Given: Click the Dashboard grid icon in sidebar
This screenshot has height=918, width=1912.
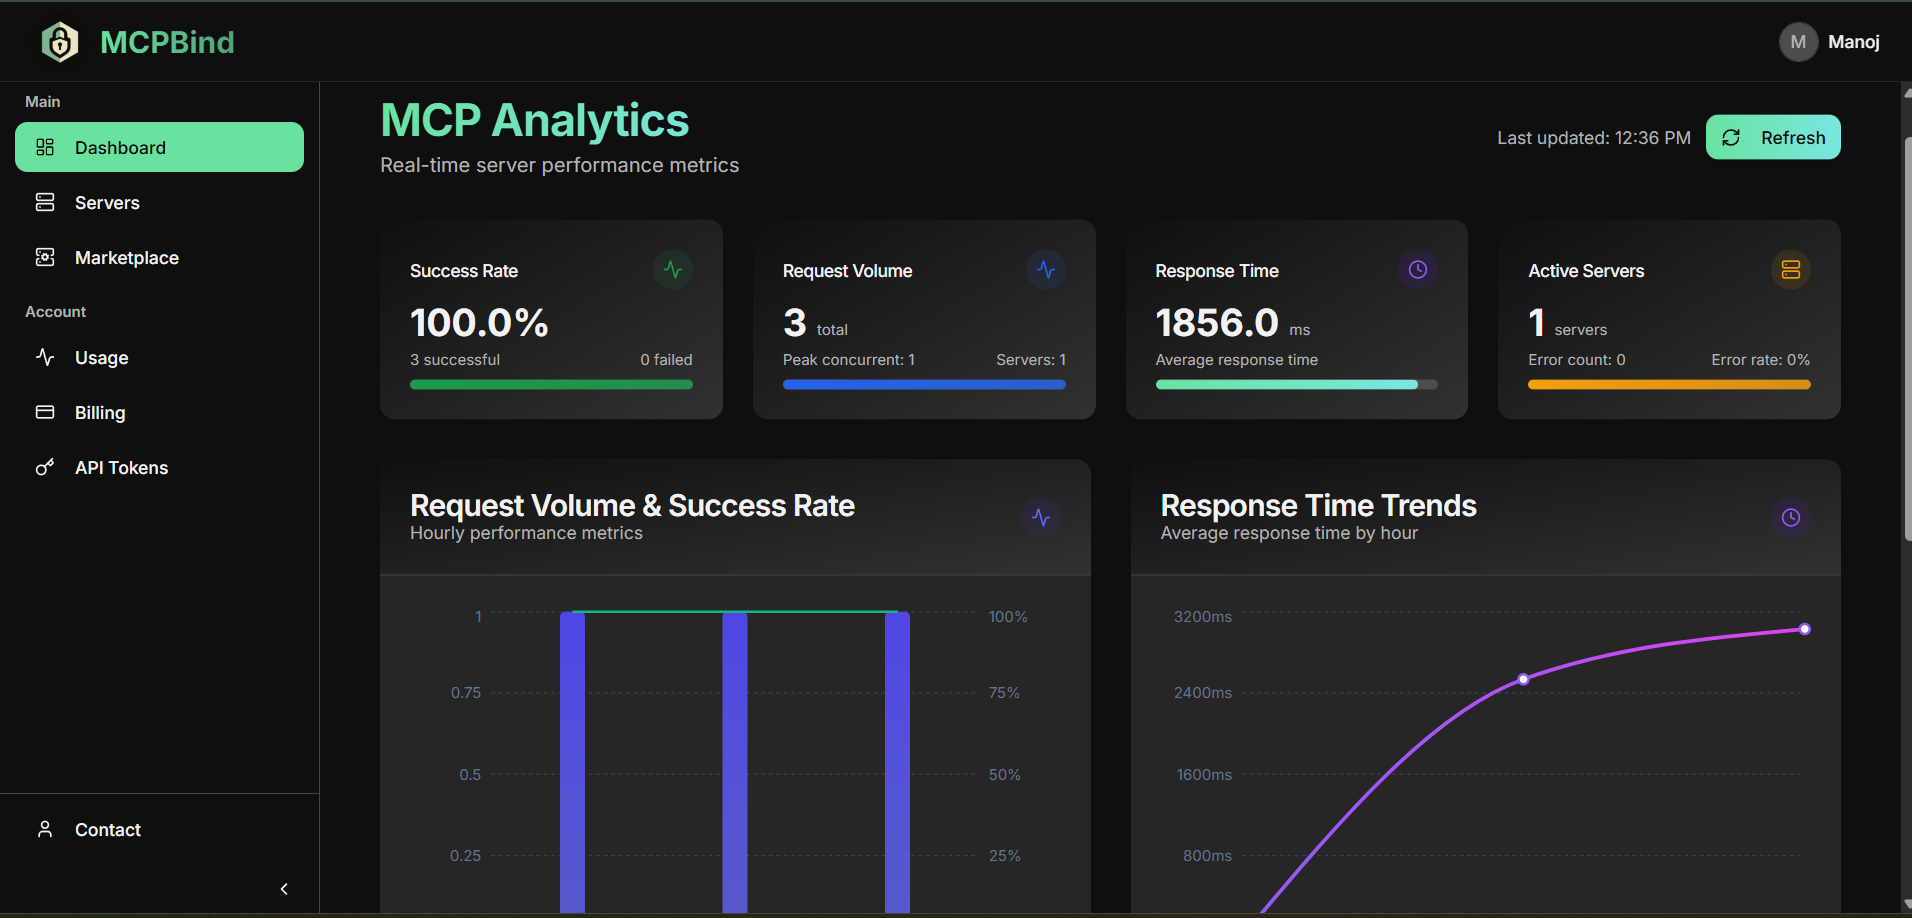Looking at the screenshot, I should tap(45, 147).
